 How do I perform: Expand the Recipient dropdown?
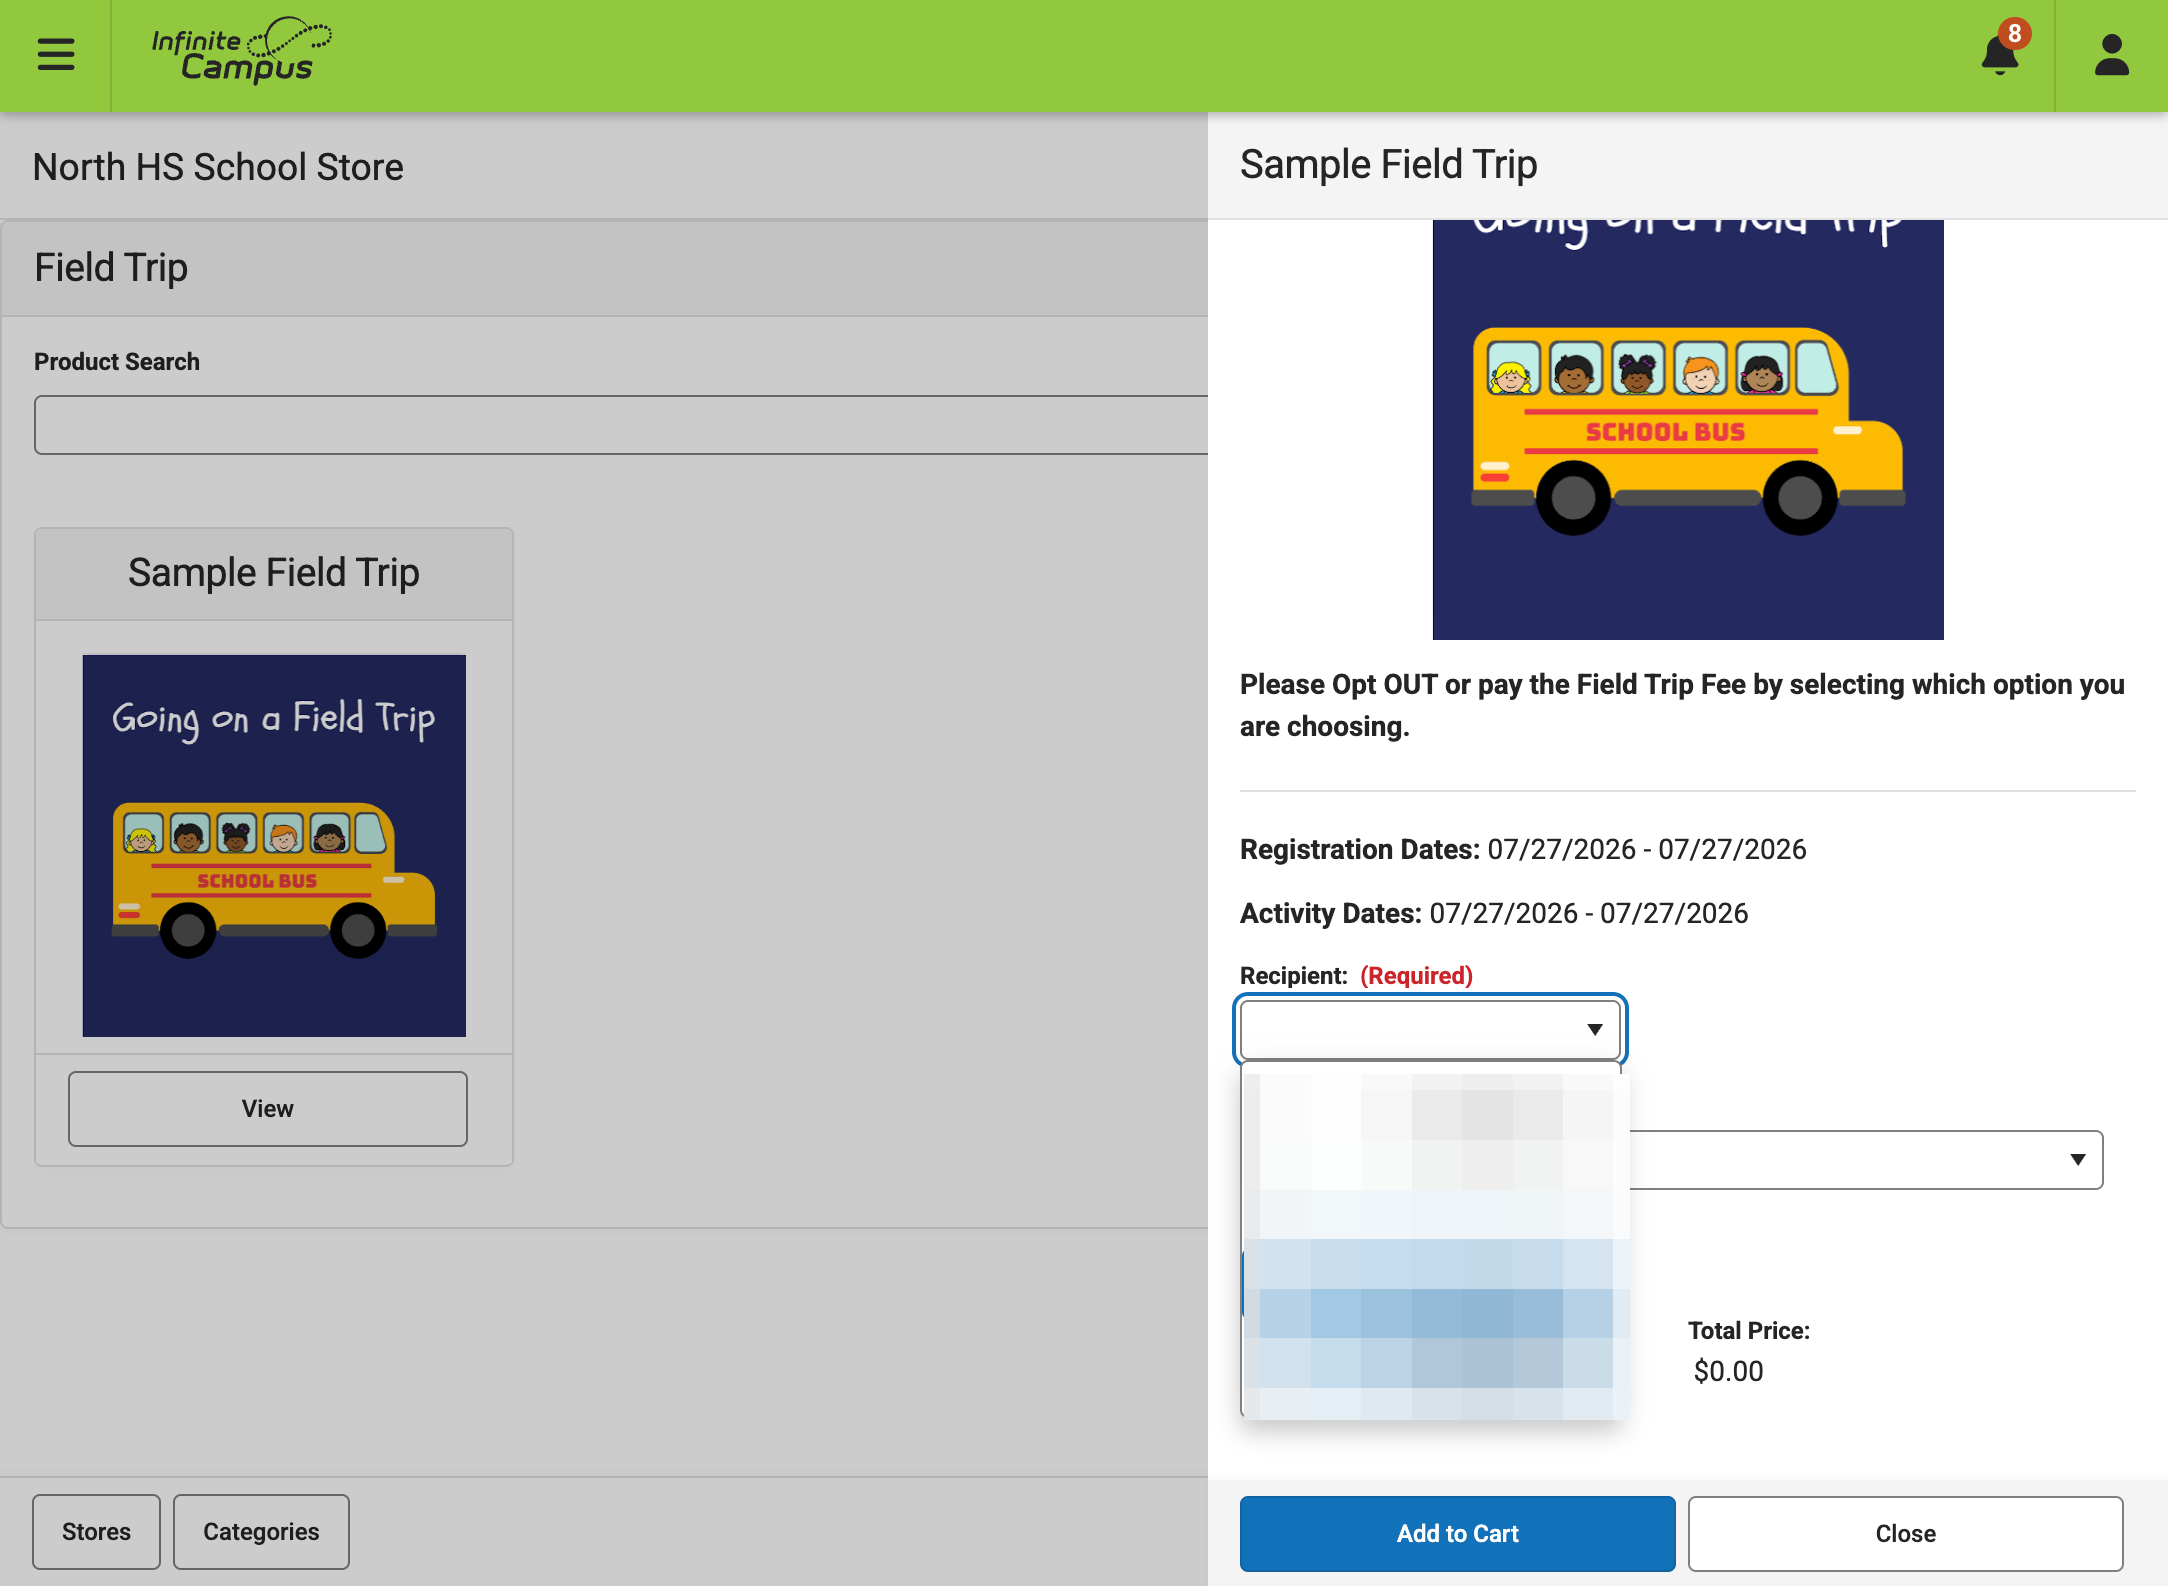pyautogui.click(x=1430, y=1029)
